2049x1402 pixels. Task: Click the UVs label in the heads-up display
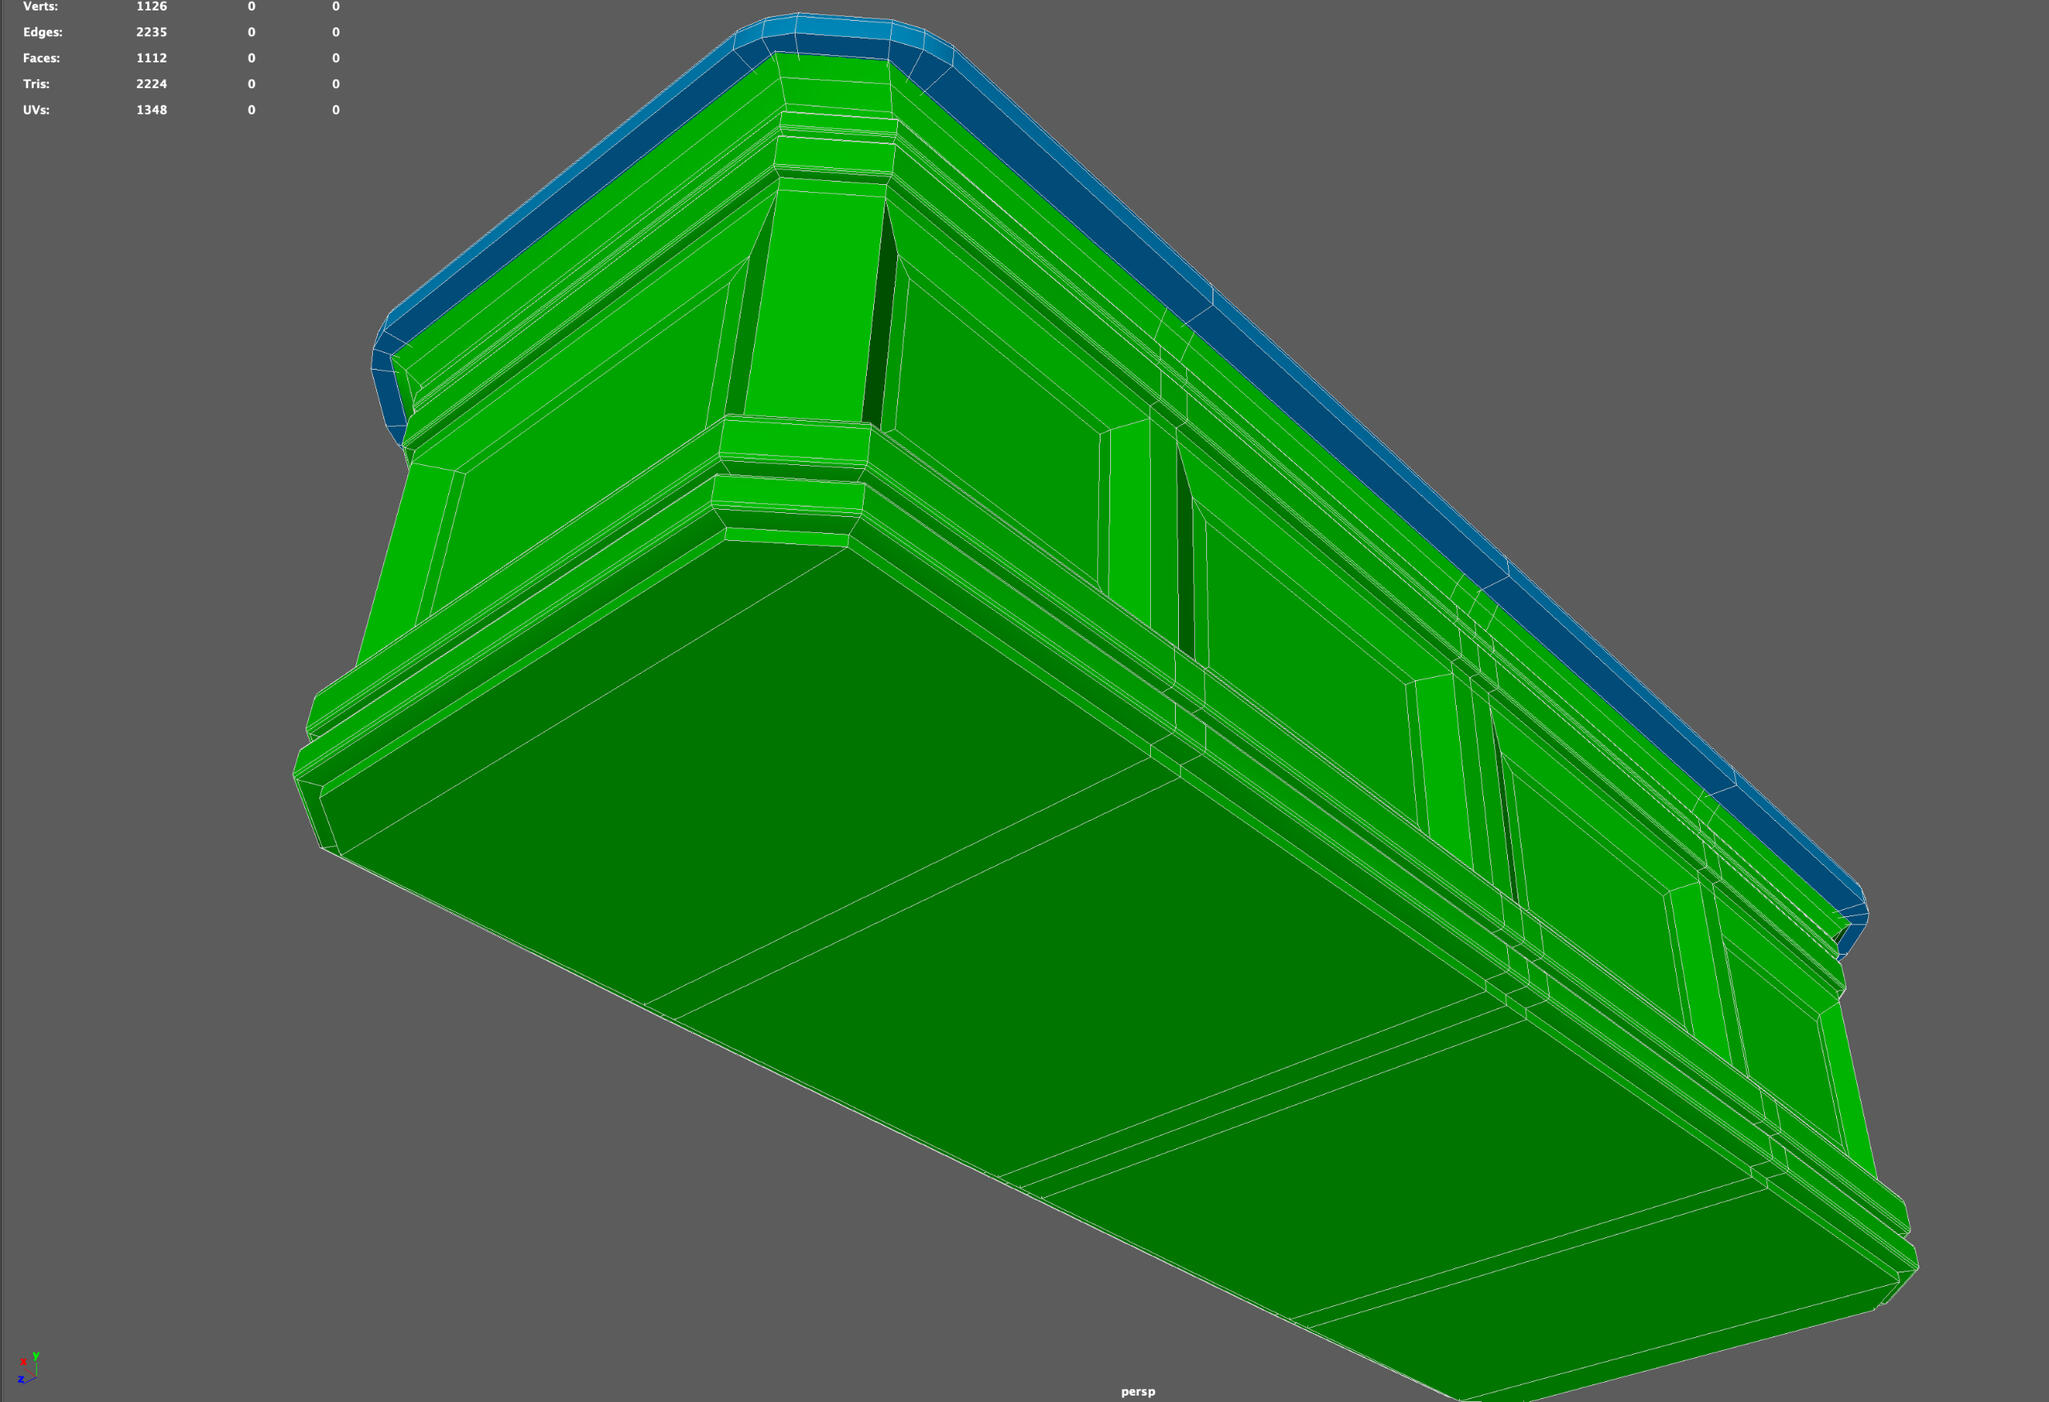click(x=35, y=110)
